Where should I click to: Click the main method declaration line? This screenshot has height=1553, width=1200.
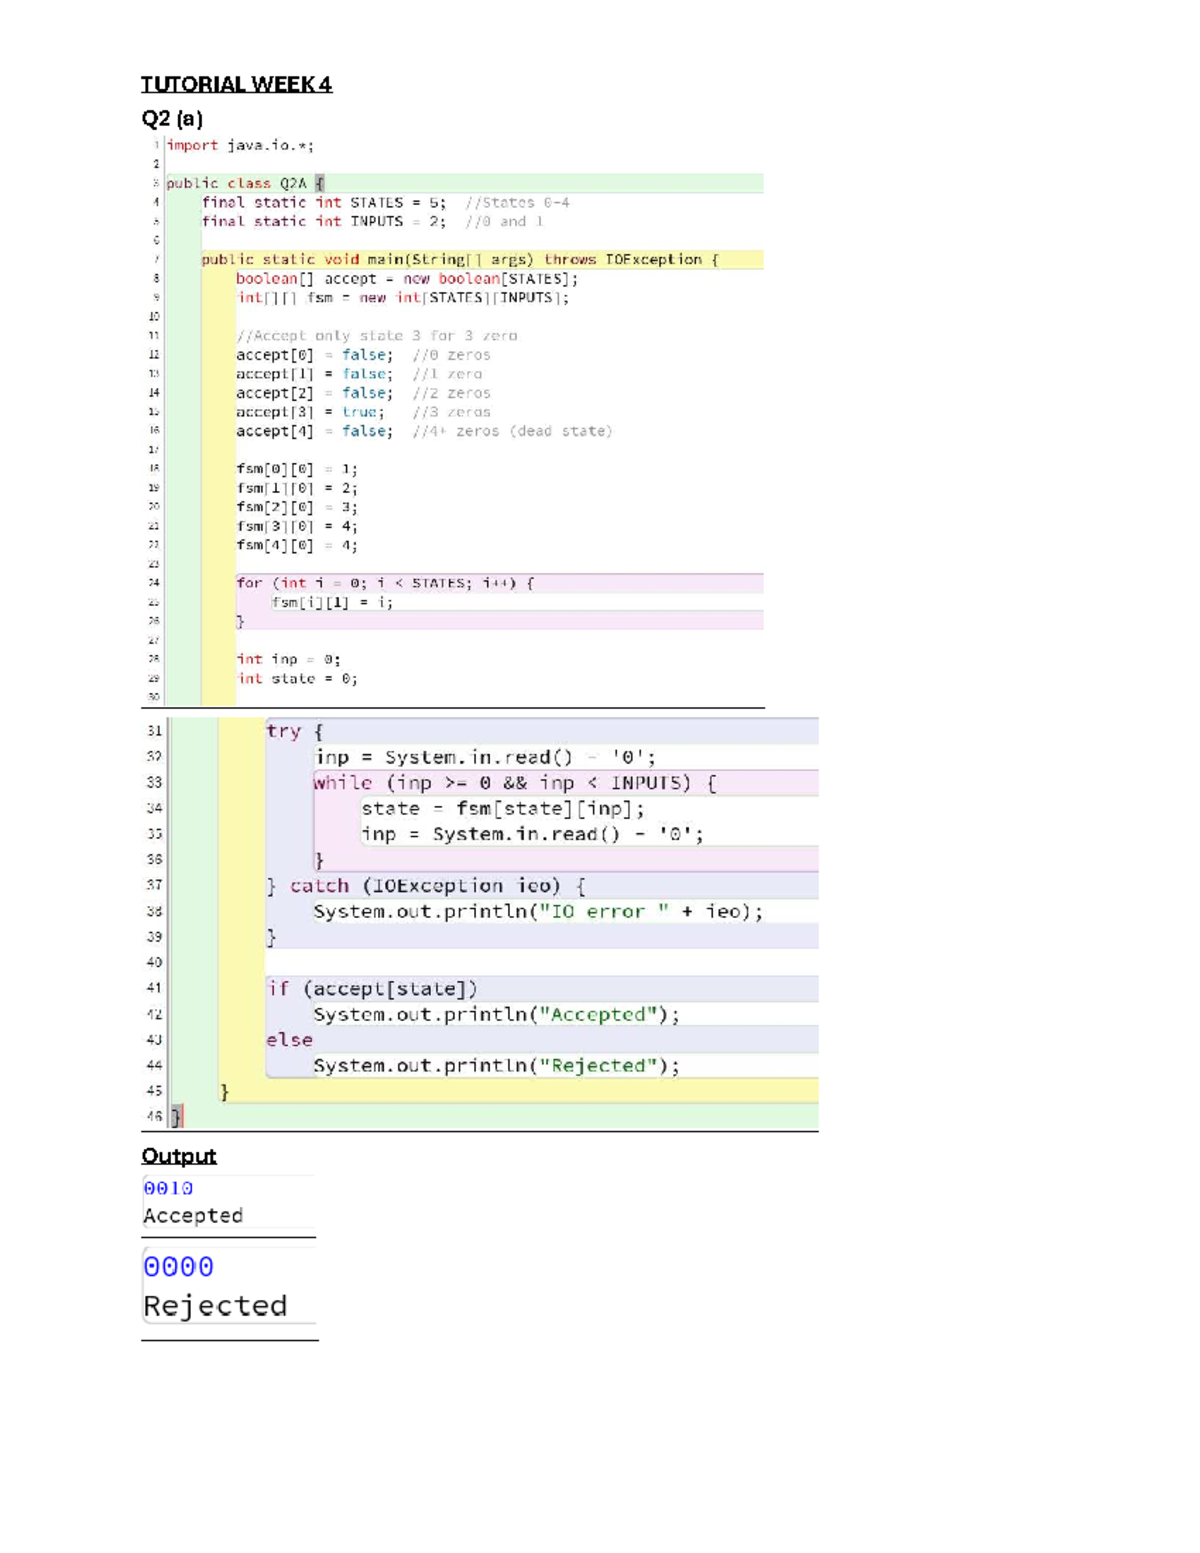coord(460,259)
